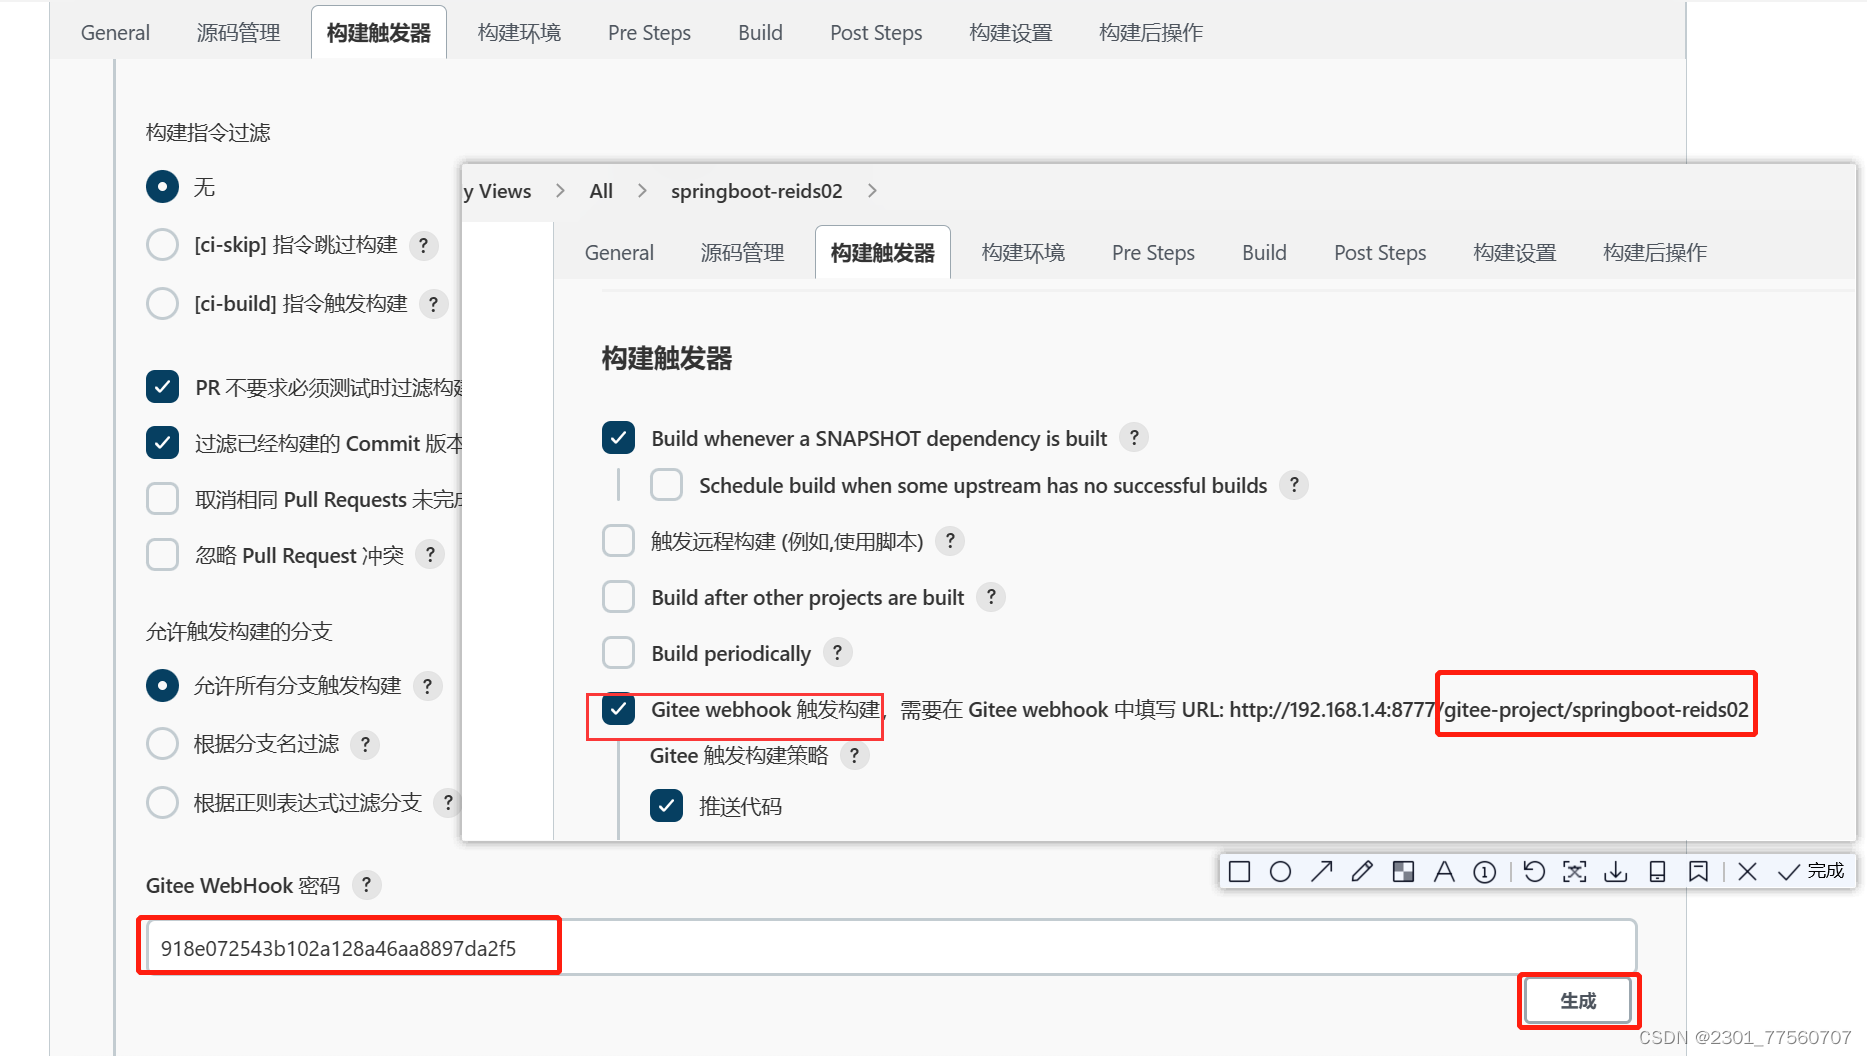Open help for Gitee WebHook 密码
This screenshot has height=1056, width=1867.
[366, 885]
